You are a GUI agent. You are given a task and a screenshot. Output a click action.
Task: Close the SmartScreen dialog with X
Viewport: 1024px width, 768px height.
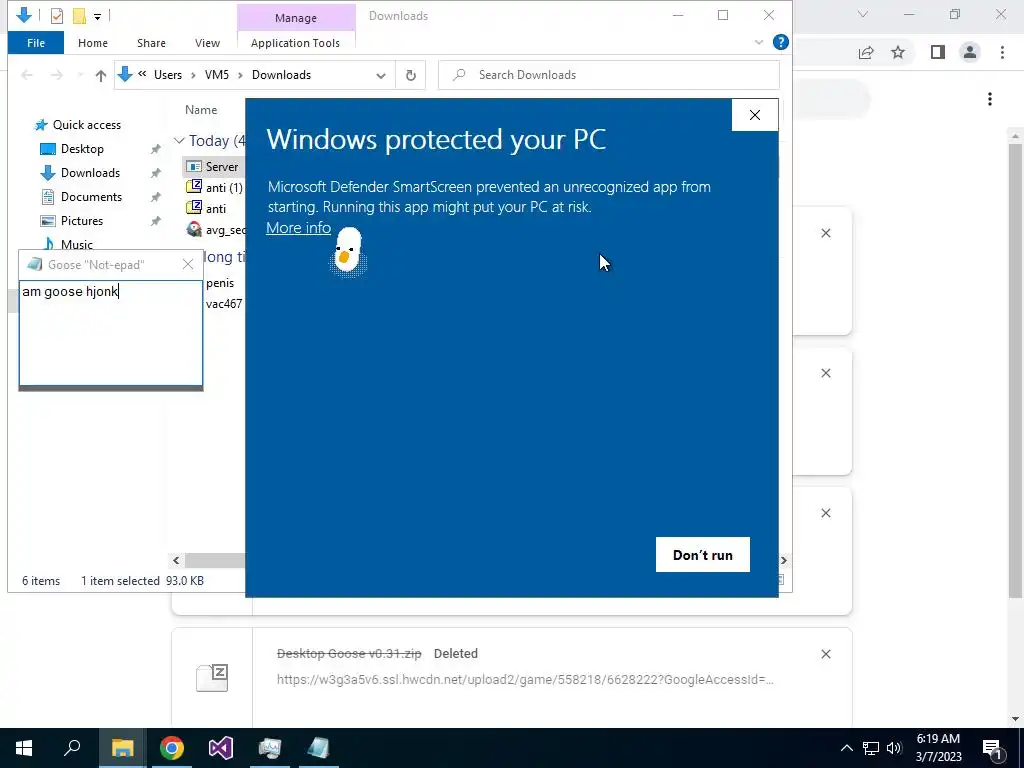coord(755,115)
